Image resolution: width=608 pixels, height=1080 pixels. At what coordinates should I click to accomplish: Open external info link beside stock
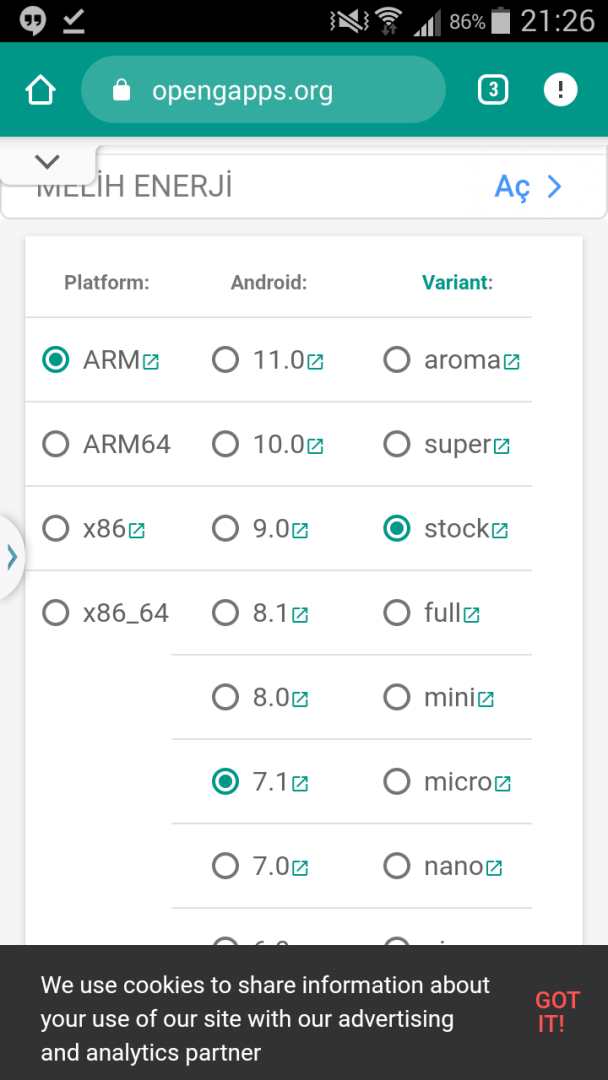tap(500, 530)
